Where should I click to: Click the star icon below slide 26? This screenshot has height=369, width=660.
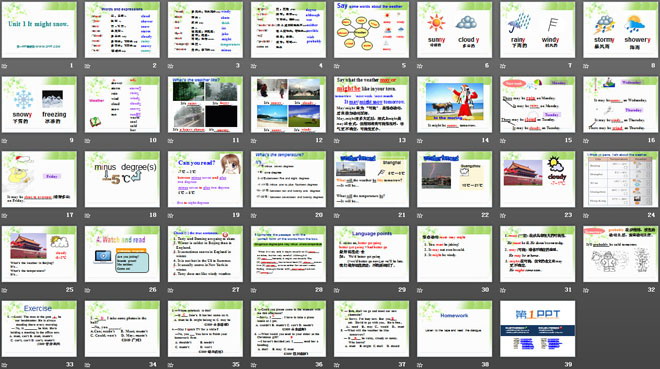[x=88, y=290]
